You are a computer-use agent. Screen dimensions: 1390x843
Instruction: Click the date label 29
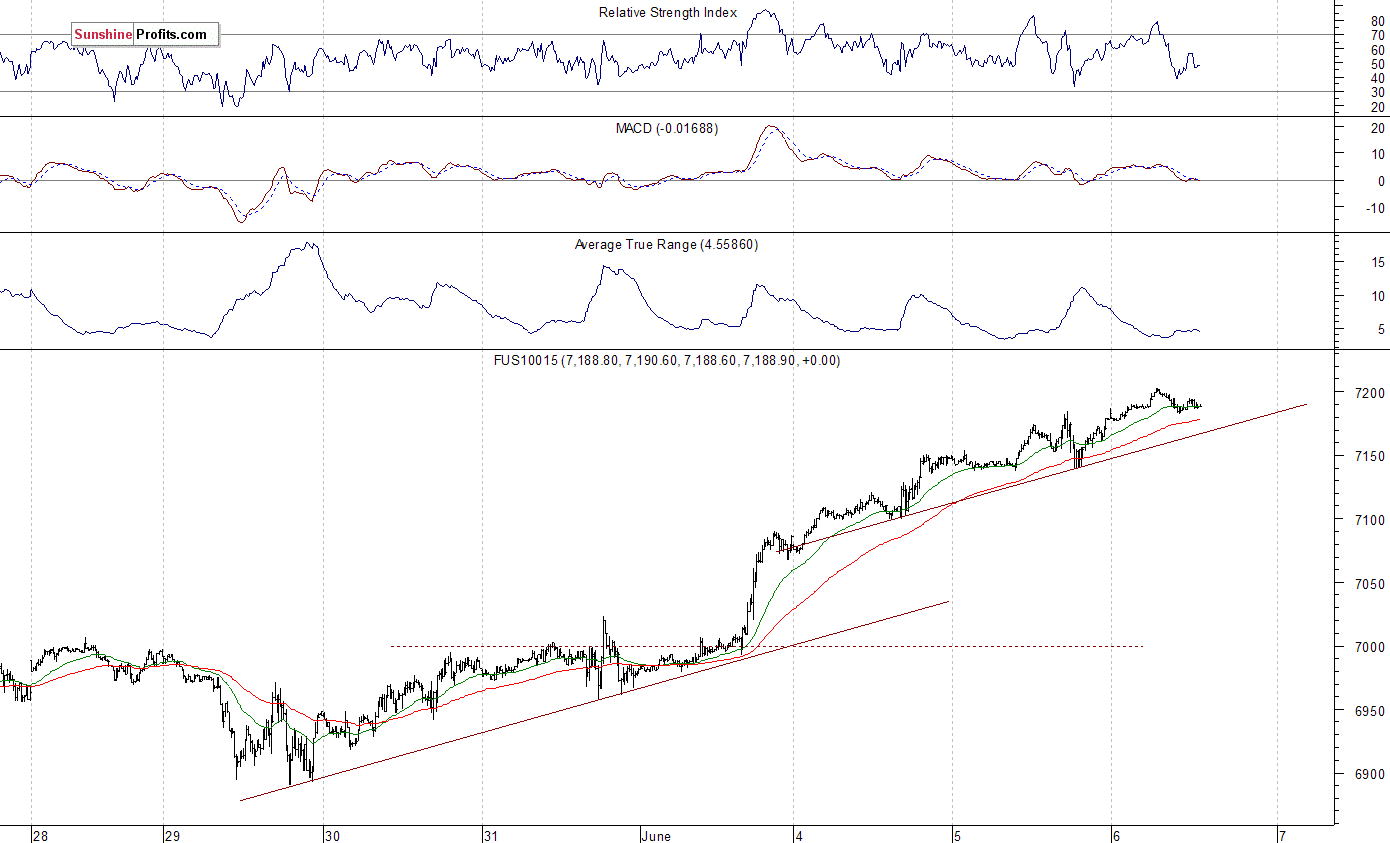pyautogui.click(x=172, y=835)
